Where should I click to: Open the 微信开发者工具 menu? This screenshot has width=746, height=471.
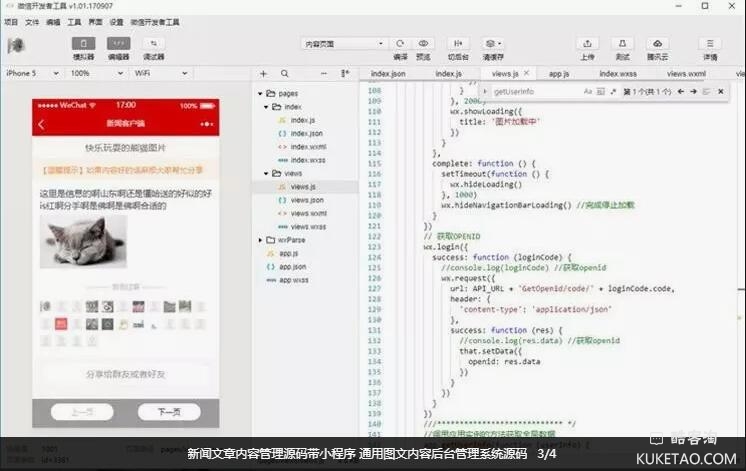click(155, 22)
